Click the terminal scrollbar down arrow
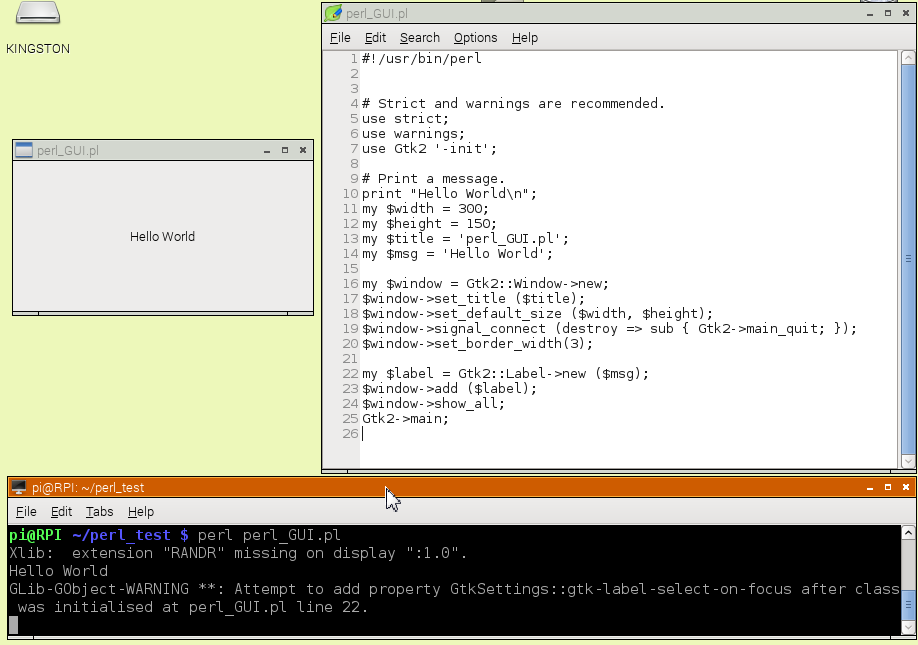Screen dimensions: 918x645 click(909, 627)
